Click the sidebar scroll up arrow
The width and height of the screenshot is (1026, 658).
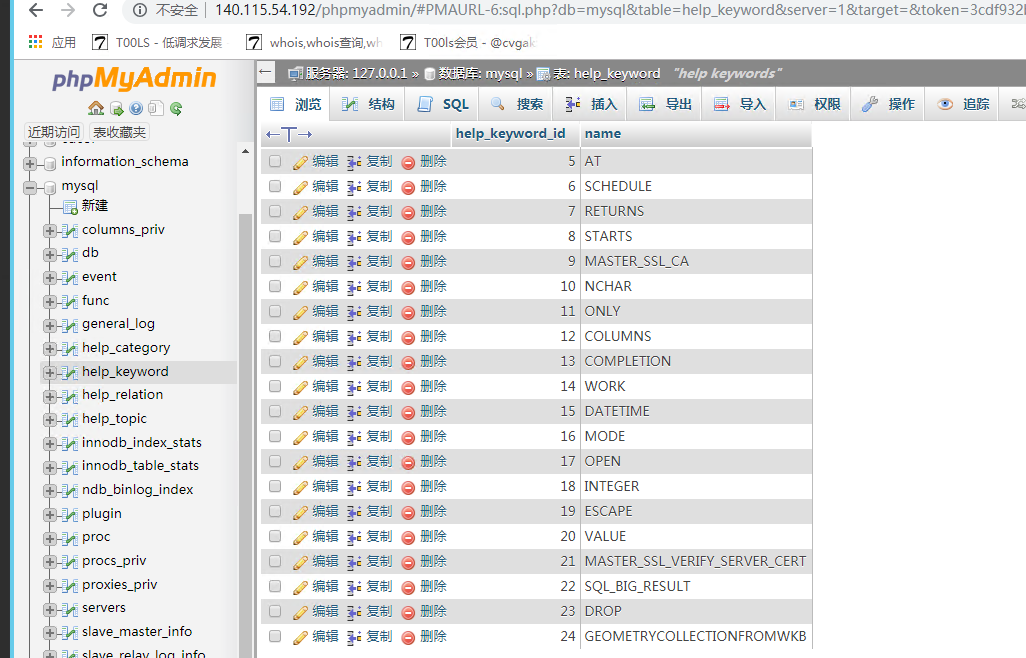point(245,151)
